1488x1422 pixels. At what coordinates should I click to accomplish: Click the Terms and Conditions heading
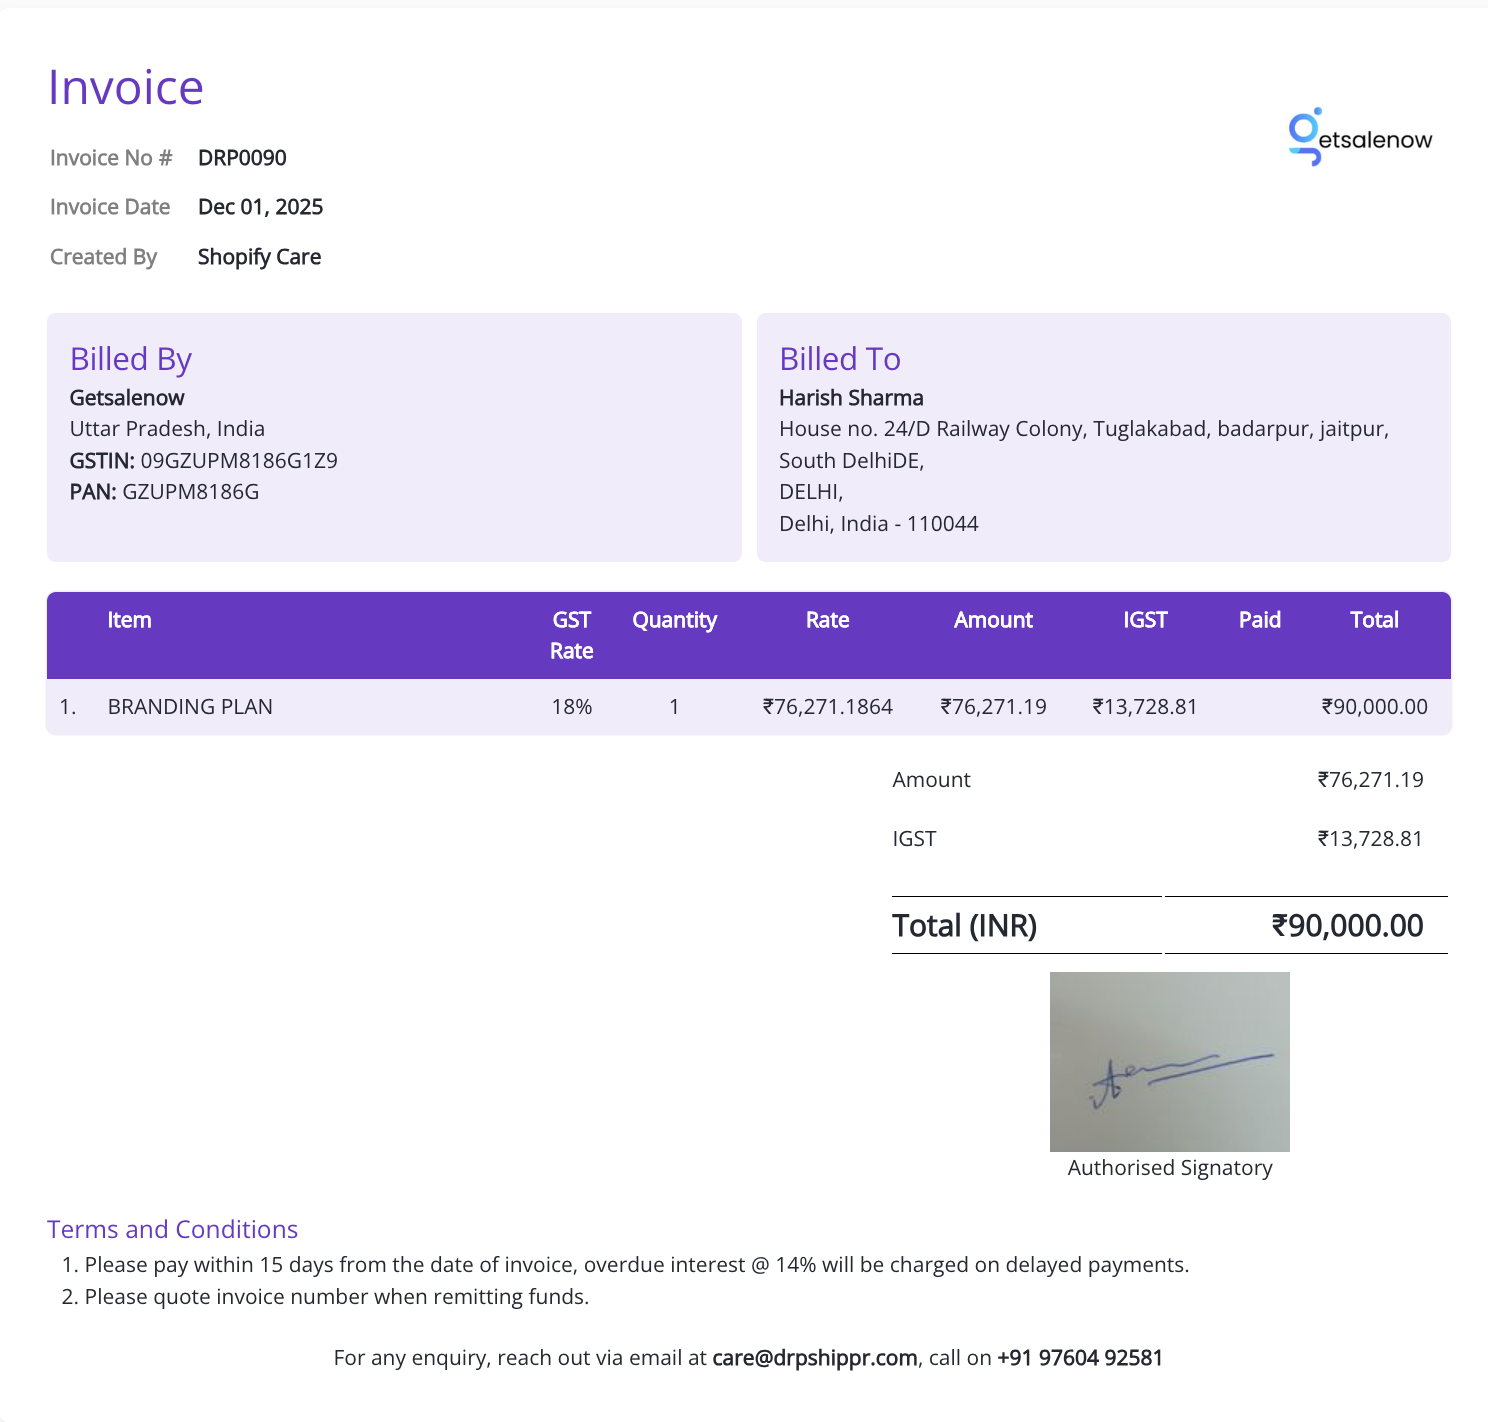click(x=172, y=1229)
